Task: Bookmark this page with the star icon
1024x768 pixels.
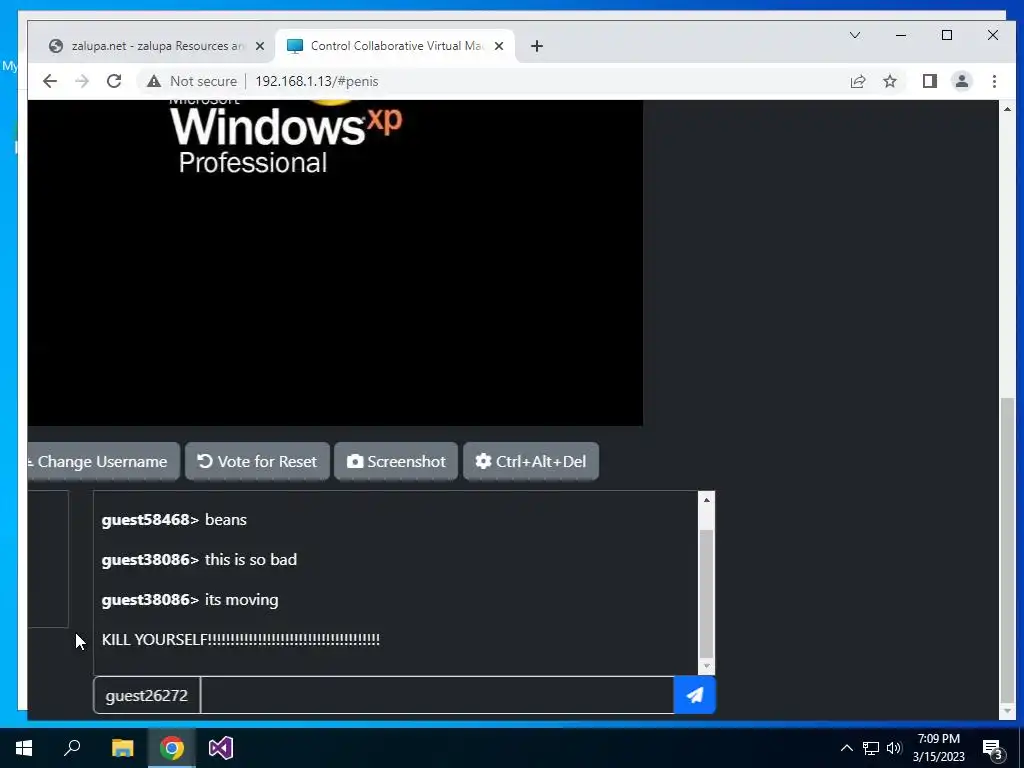Action: (x=889, y=81)
